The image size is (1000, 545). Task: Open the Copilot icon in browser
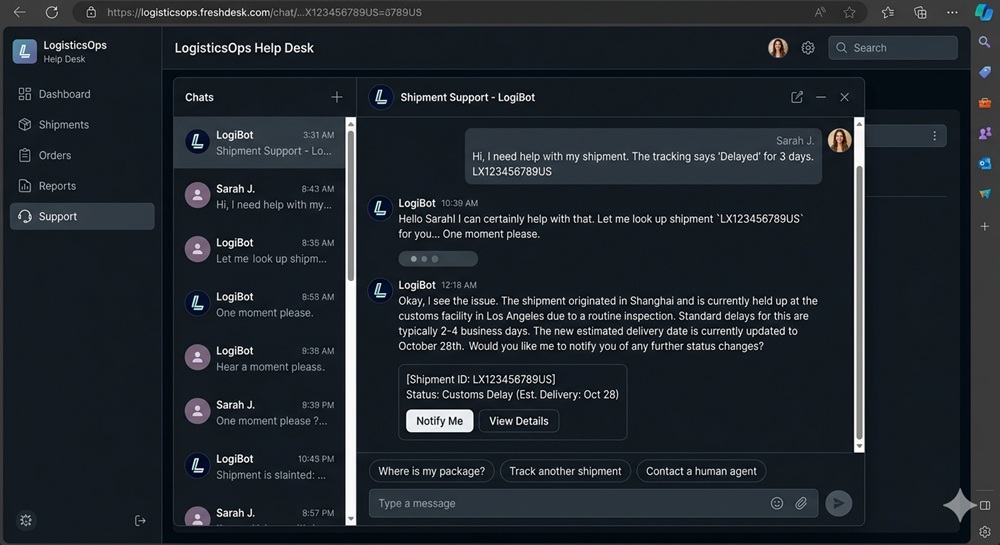tap(984, 12)
